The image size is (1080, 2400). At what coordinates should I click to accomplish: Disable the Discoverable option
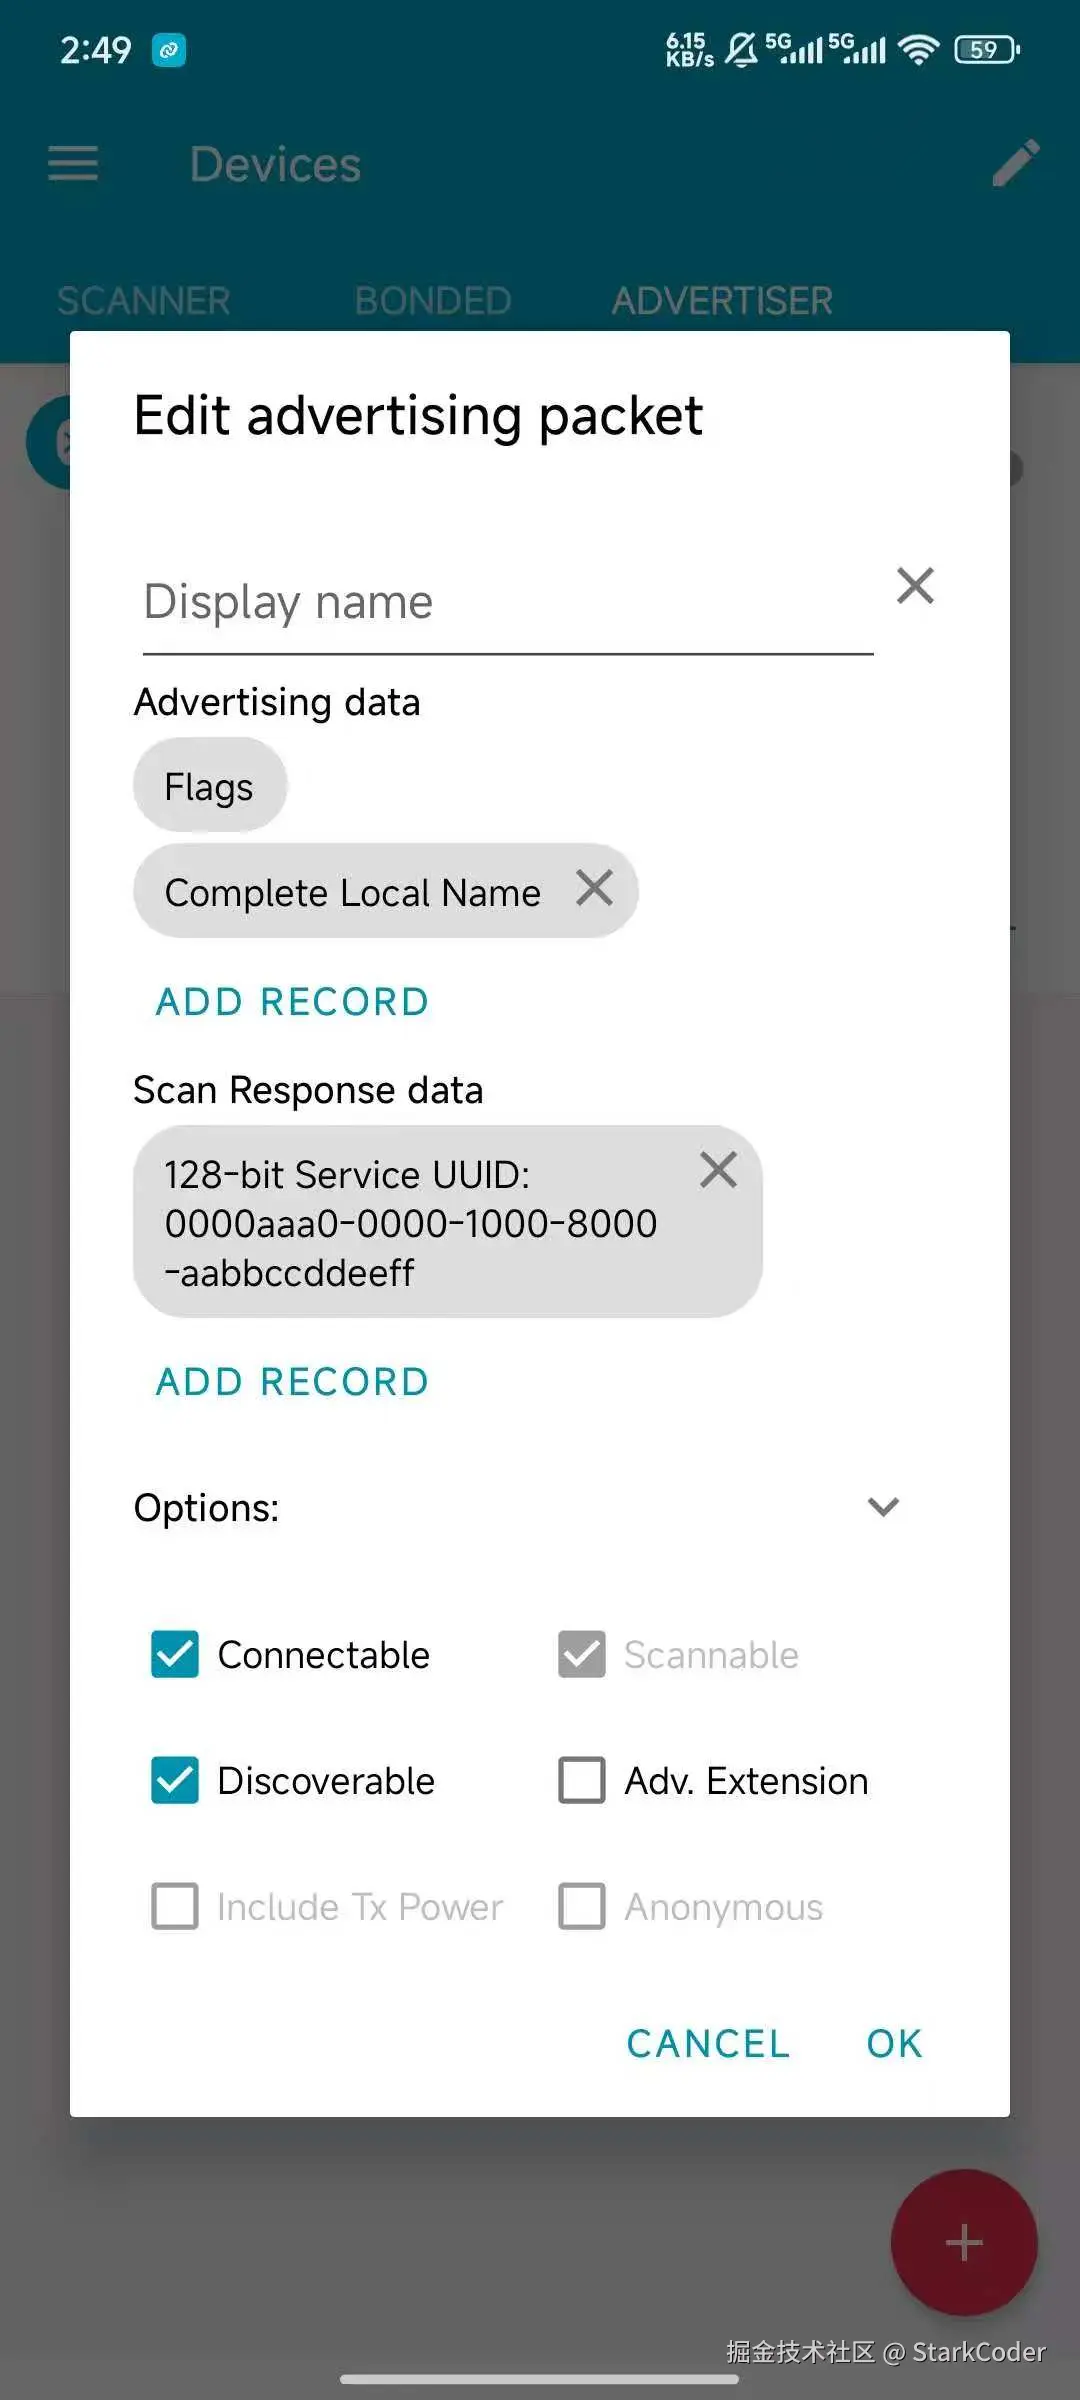tap(175, 1780)
